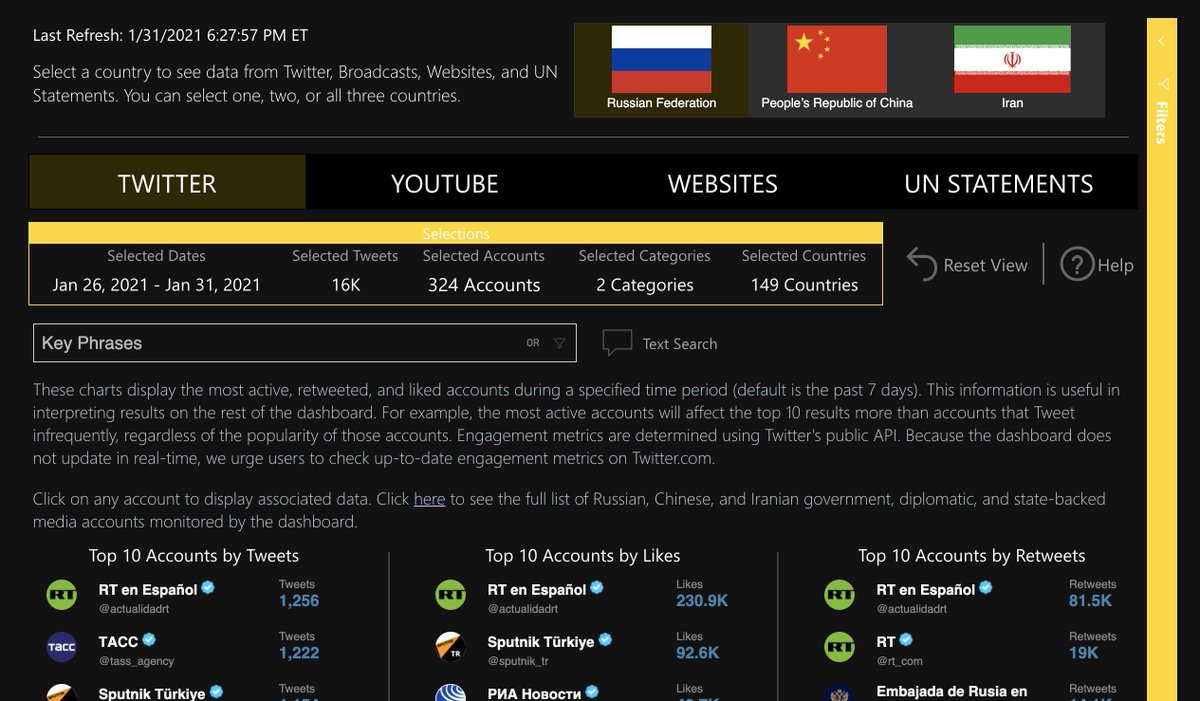Expand the Filters pane chevron
This screenshot has width=1200, height=701.
click(x=1162, y=41)
